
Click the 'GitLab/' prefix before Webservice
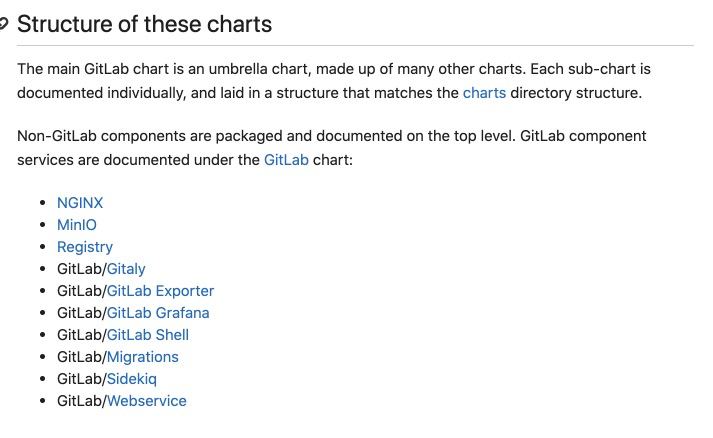coord(81,401)
